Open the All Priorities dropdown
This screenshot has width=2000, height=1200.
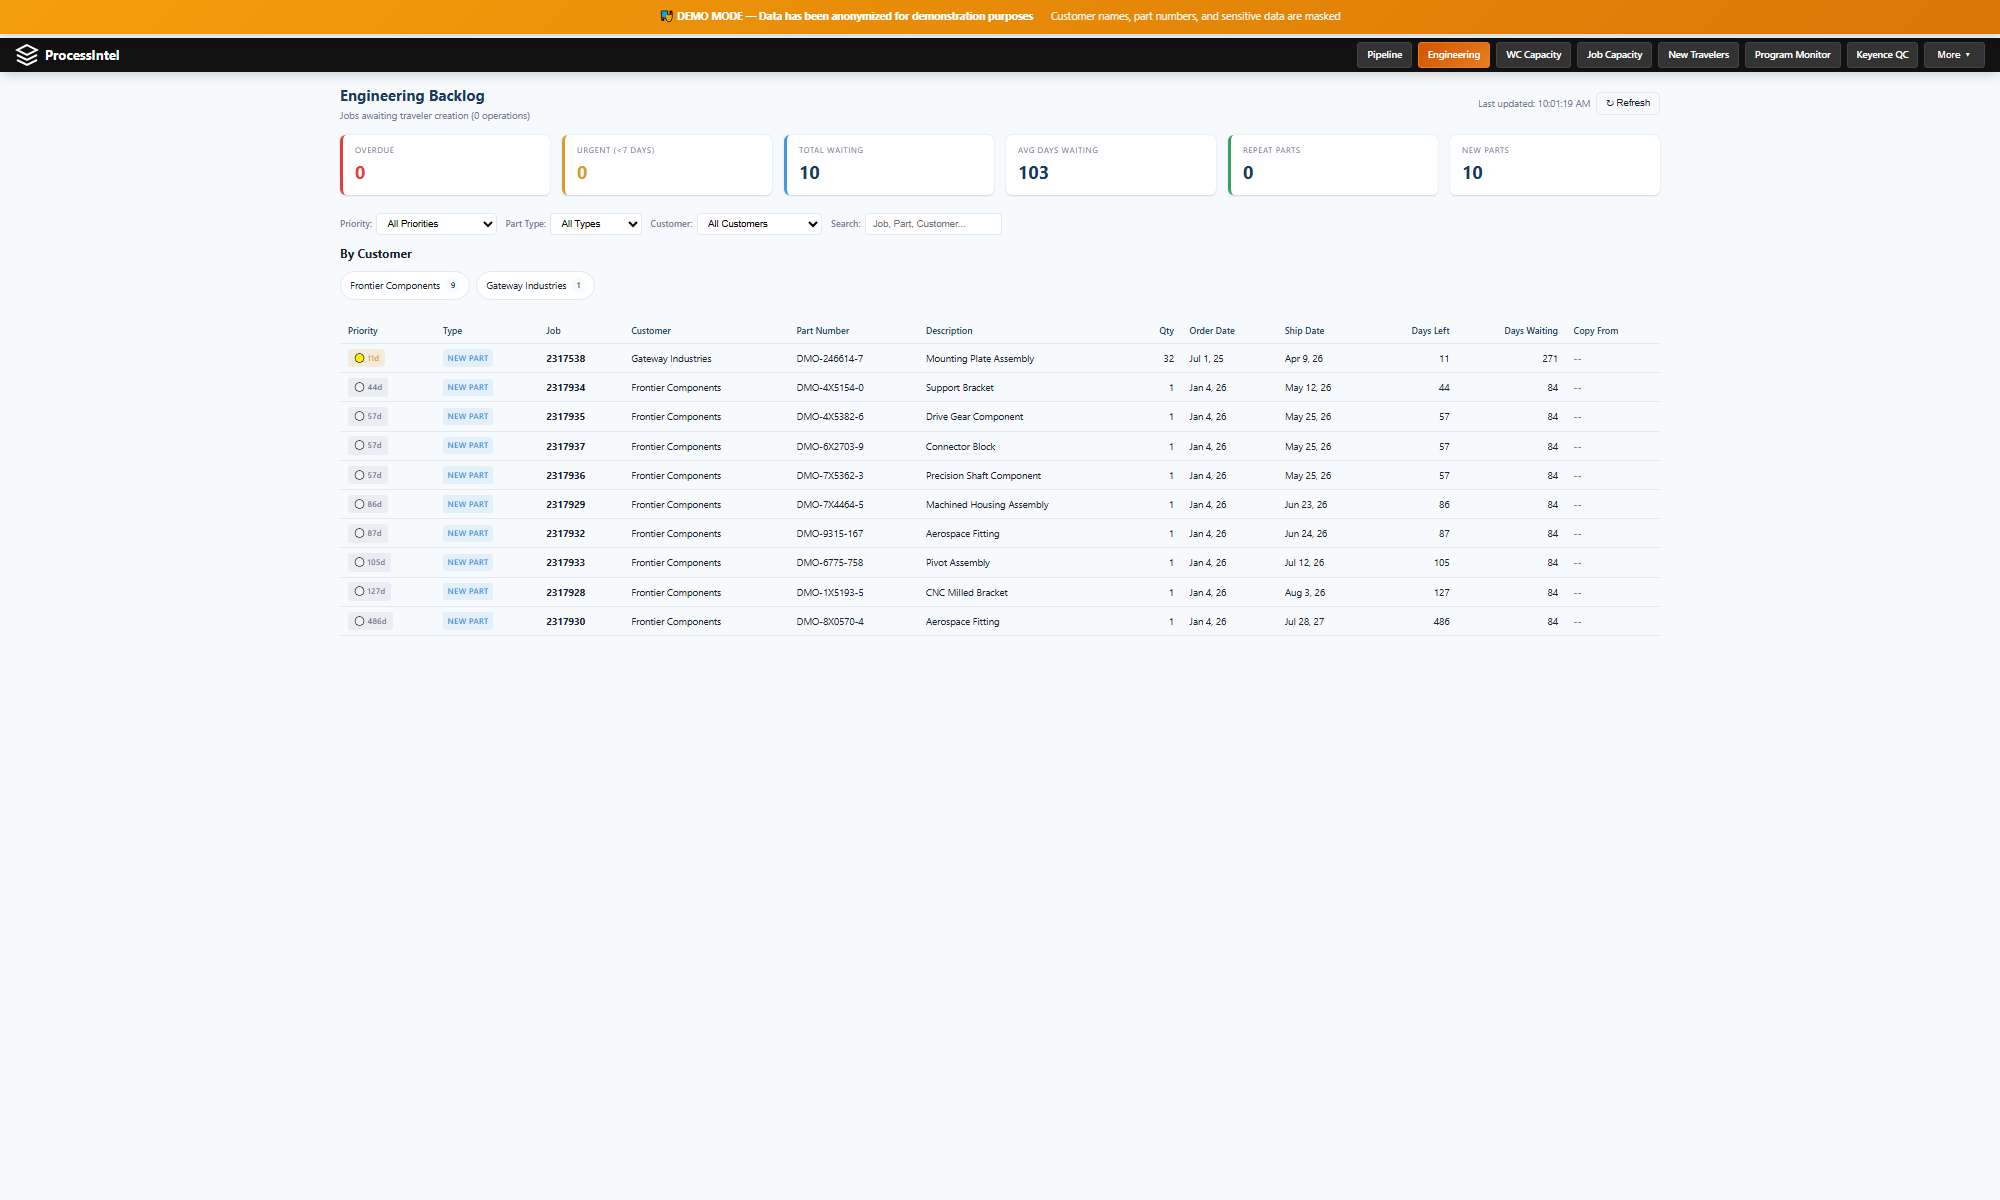[x=437, y=224]
